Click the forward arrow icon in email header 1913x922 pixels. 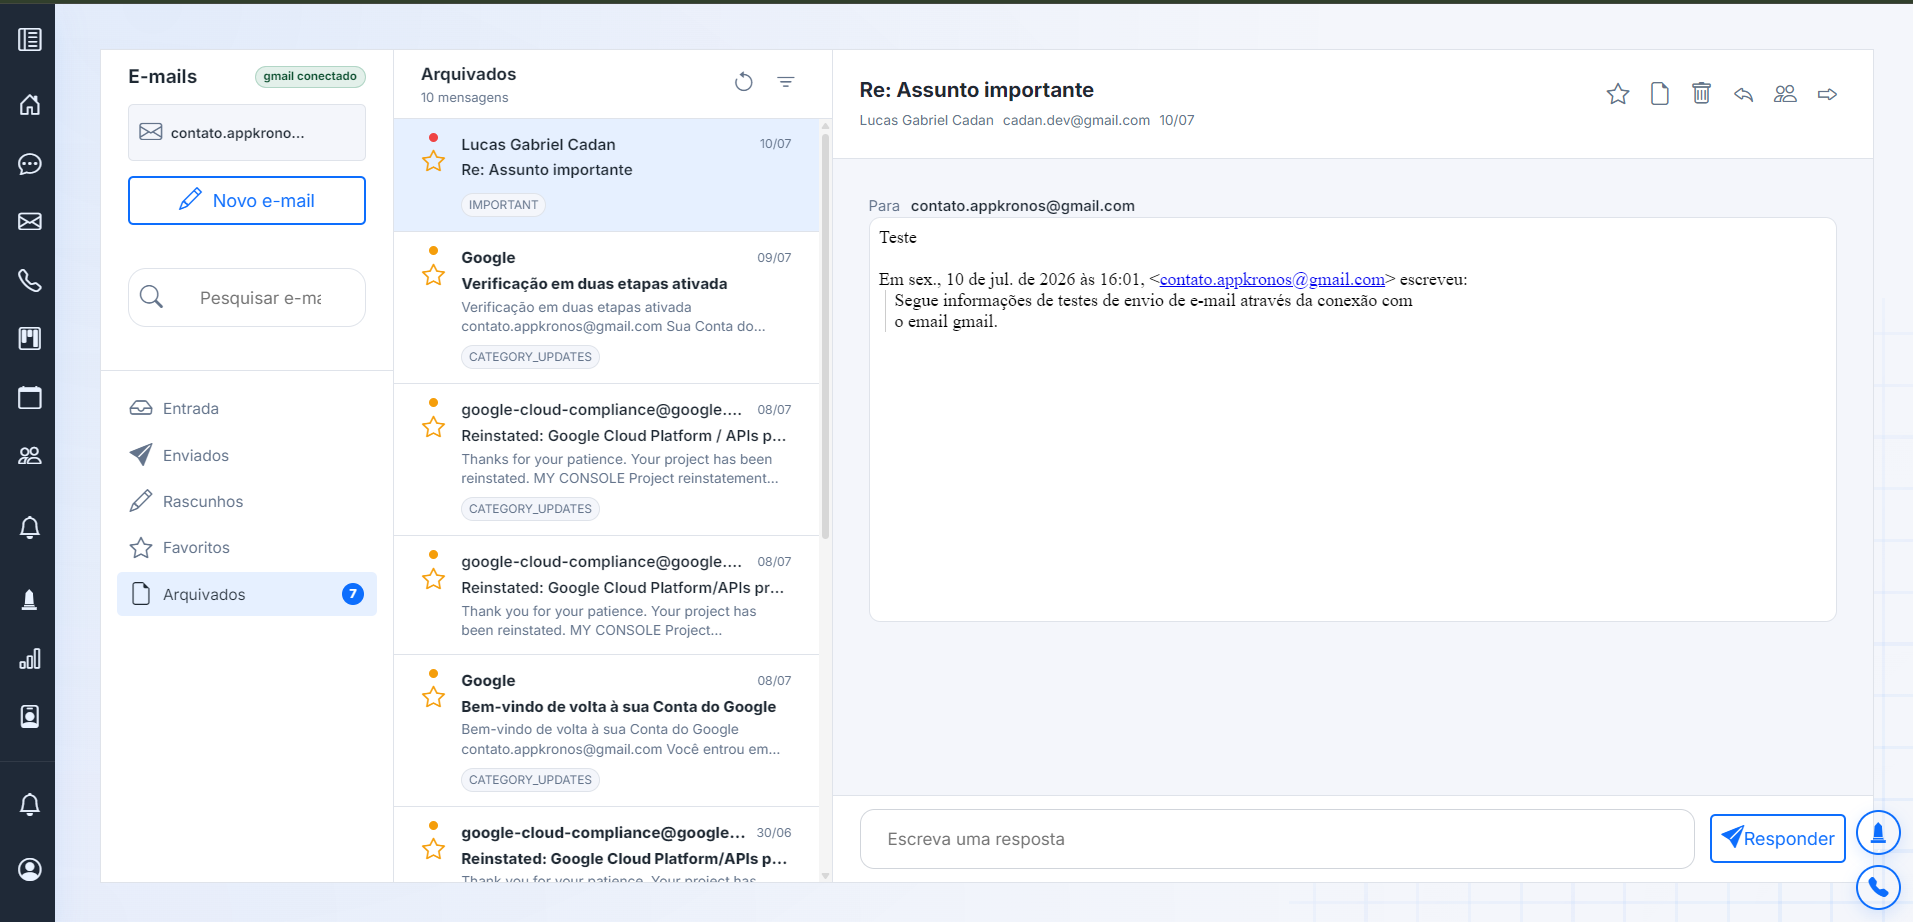point(1827,94)
